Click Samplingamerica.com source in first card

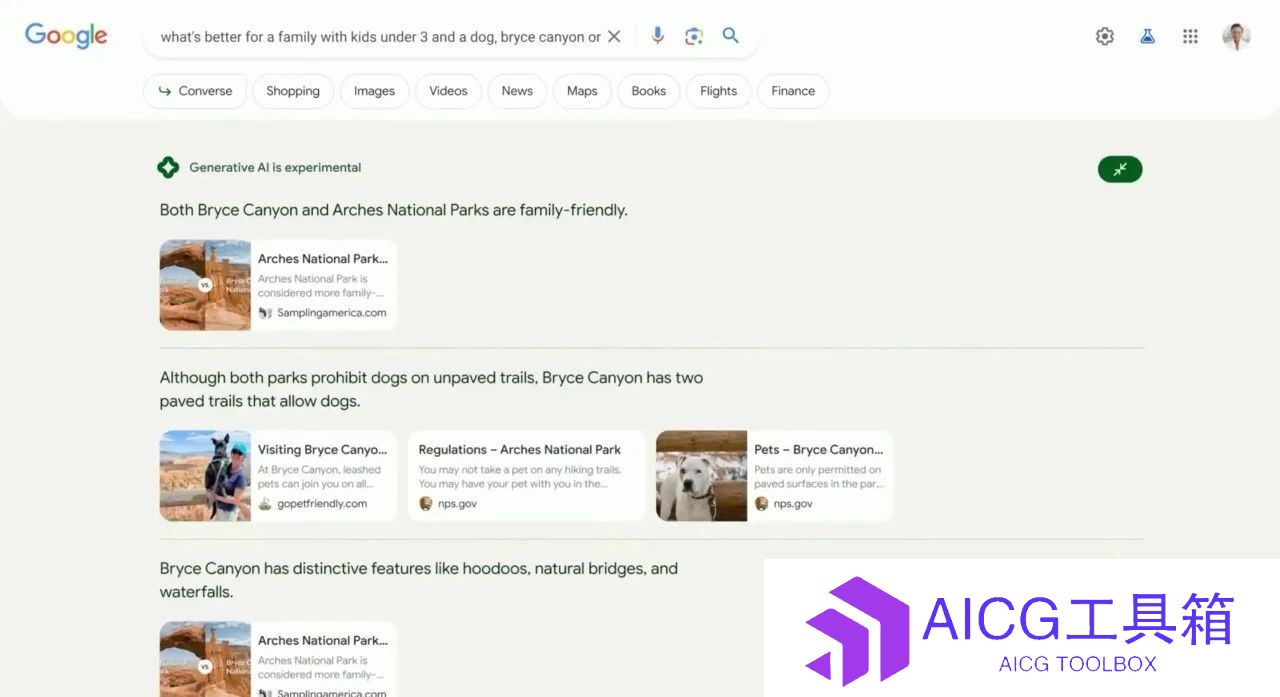coord(322,313)
